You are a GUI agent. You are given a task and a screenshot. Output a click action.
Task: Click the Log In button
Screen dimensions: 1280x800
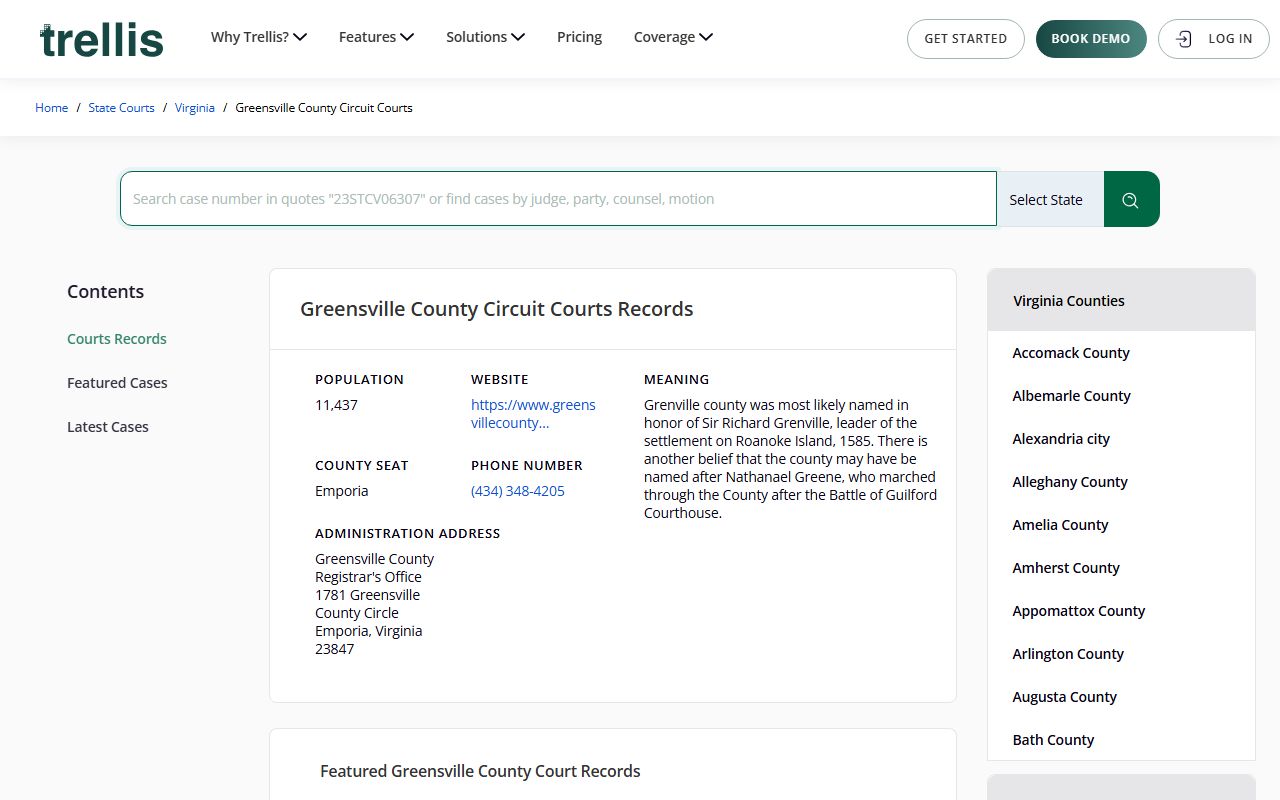[x=1214, y=39]
